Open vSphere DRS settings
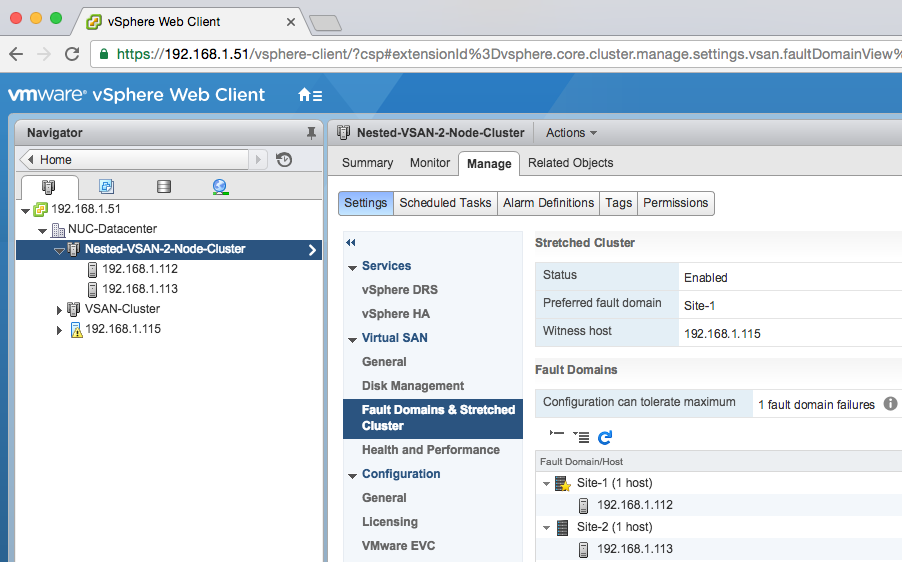The image size is (902, 562). pyautogui.click(x=400, y=290)
